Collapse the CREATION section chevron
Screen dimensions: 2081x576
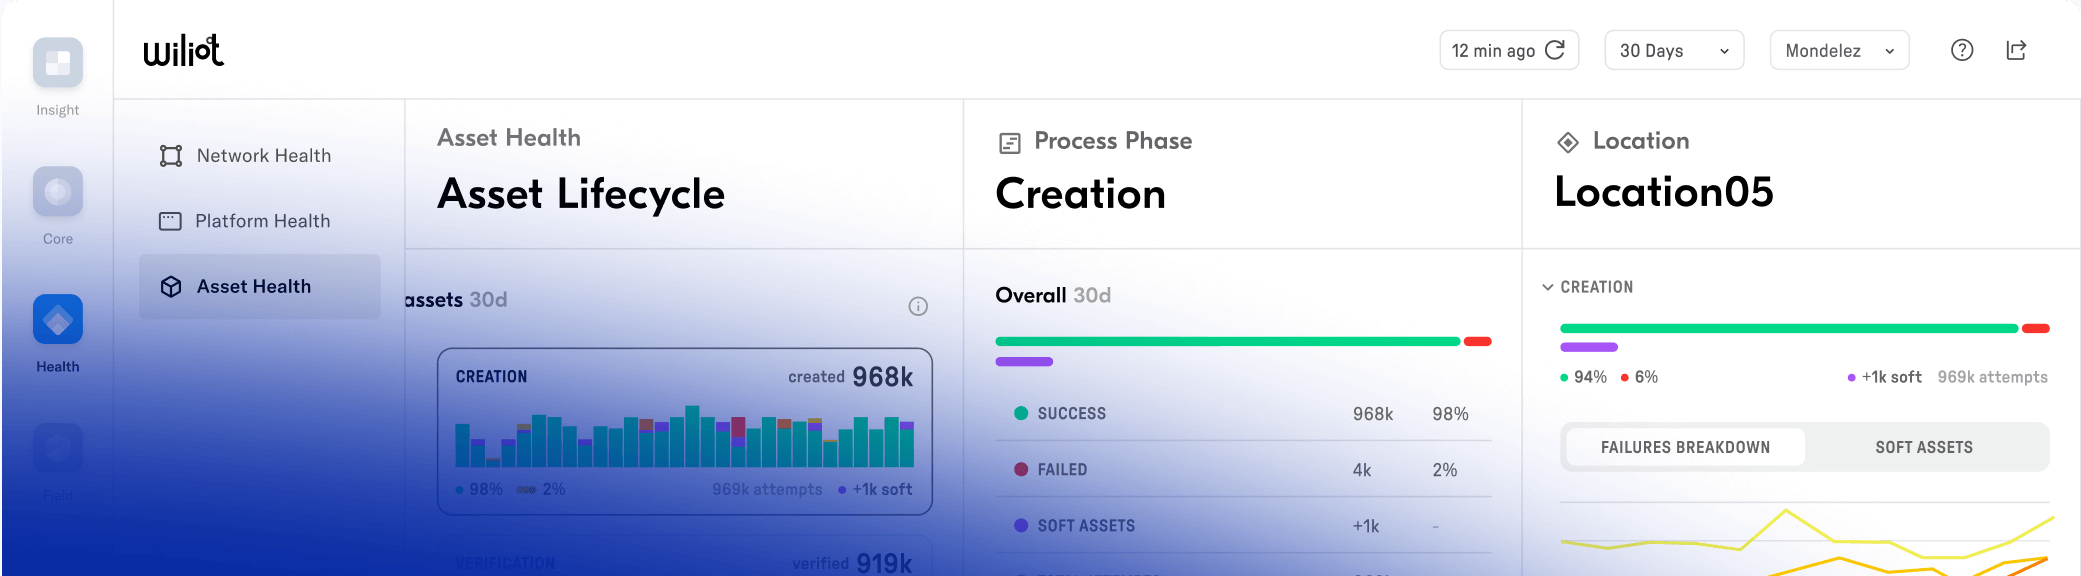[x=1548, y=287]
